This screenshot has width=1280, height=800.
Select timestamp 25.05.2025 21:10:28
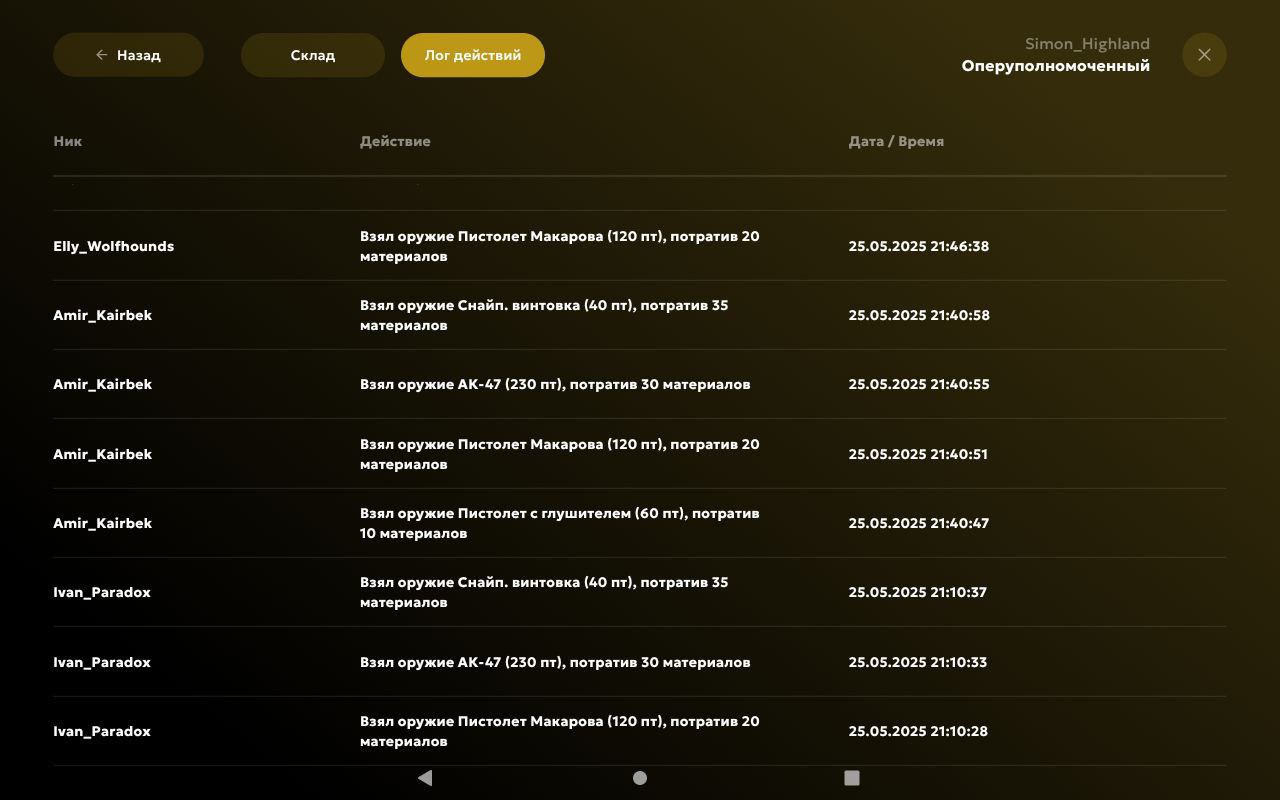(918, 731)
